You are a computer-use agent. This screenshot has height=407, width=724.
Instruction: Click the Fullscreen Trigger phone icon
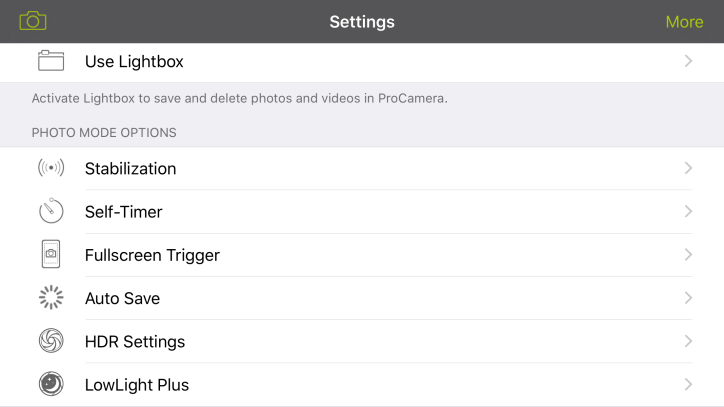[x=51, y=255]
